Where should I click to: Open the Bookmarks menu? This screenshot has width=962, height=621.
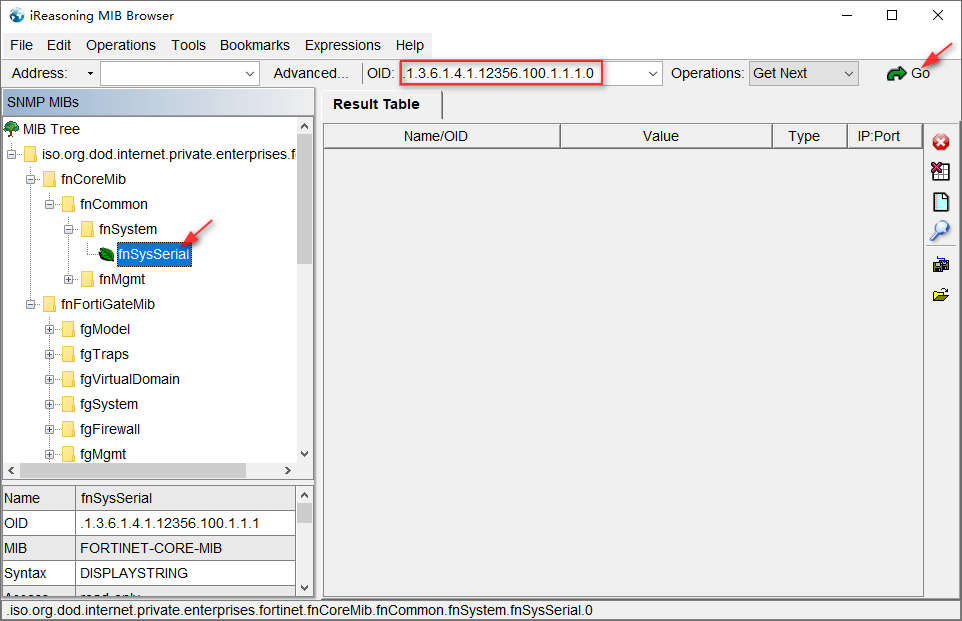point(254,45)
